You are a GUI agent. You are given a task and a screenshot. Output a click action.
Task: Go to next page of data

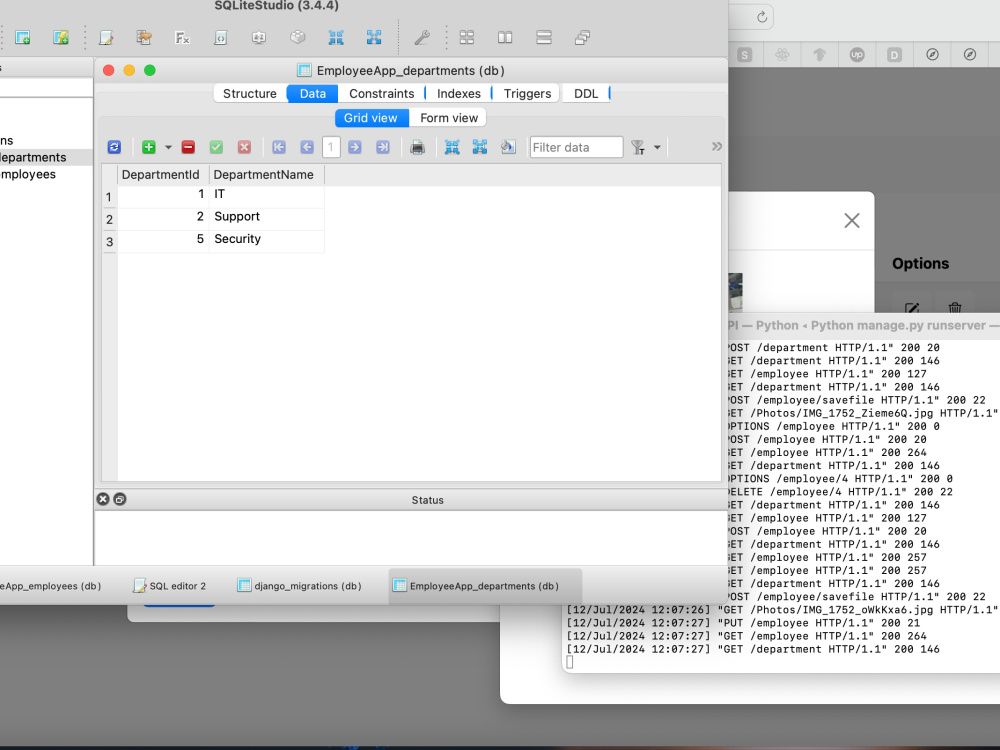point(355,147)
